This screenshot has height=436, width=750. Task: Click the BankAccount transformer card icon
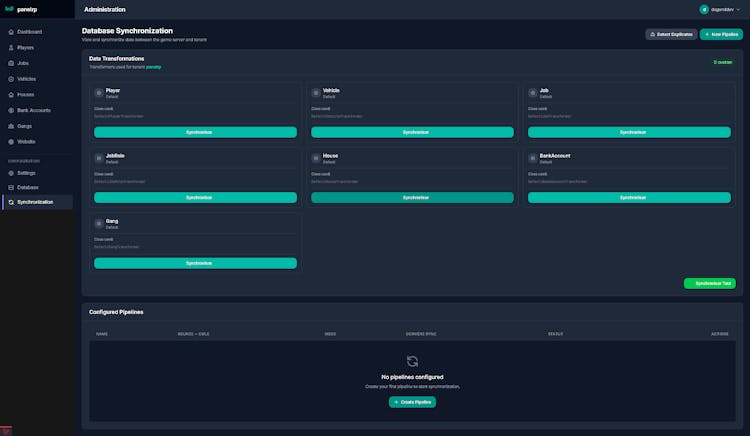532,158
